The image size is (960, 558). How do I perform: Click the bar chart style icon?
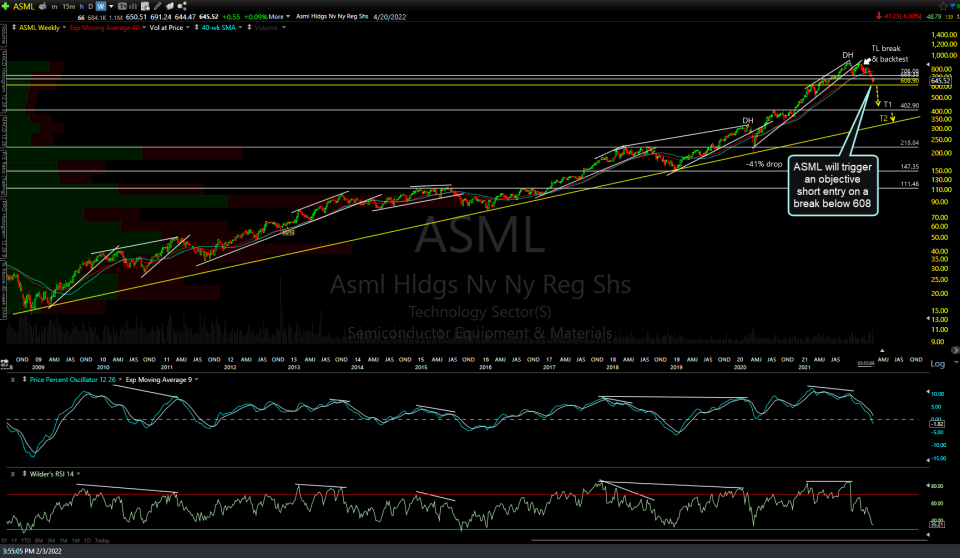tap(133, 6)
